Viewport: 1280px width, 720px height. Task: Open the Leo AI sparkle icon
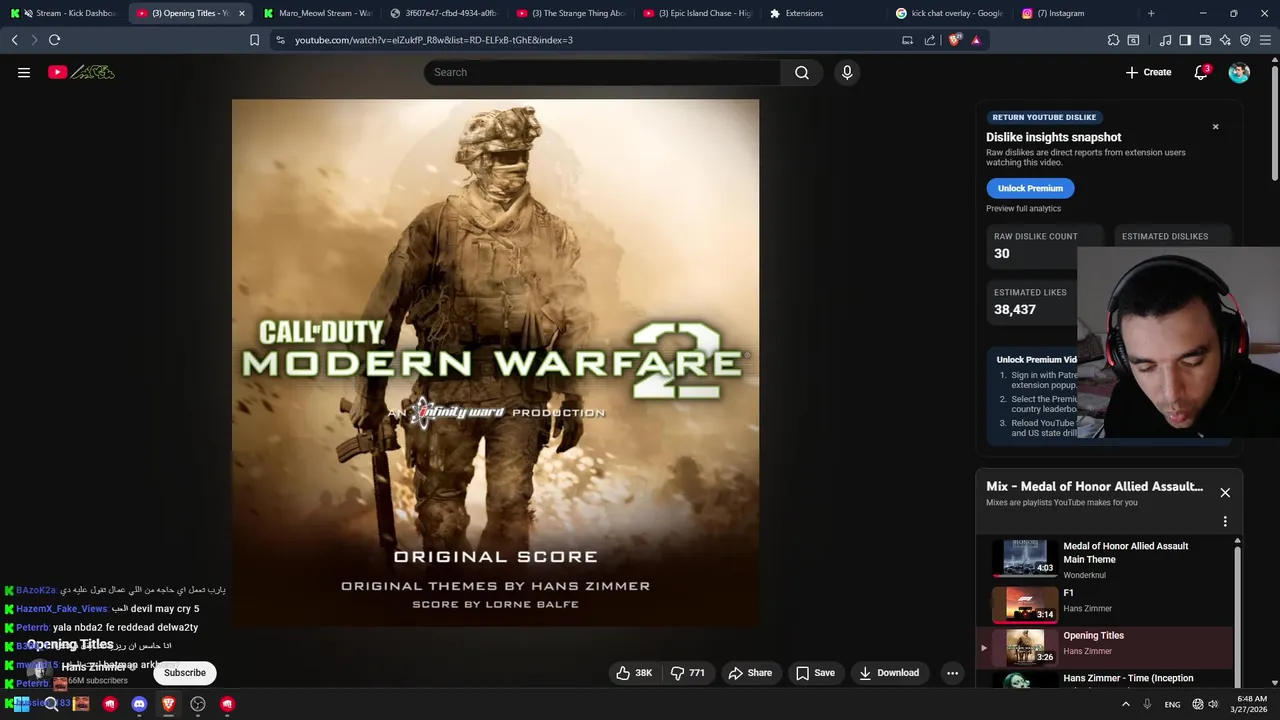tap(1225, 40)
